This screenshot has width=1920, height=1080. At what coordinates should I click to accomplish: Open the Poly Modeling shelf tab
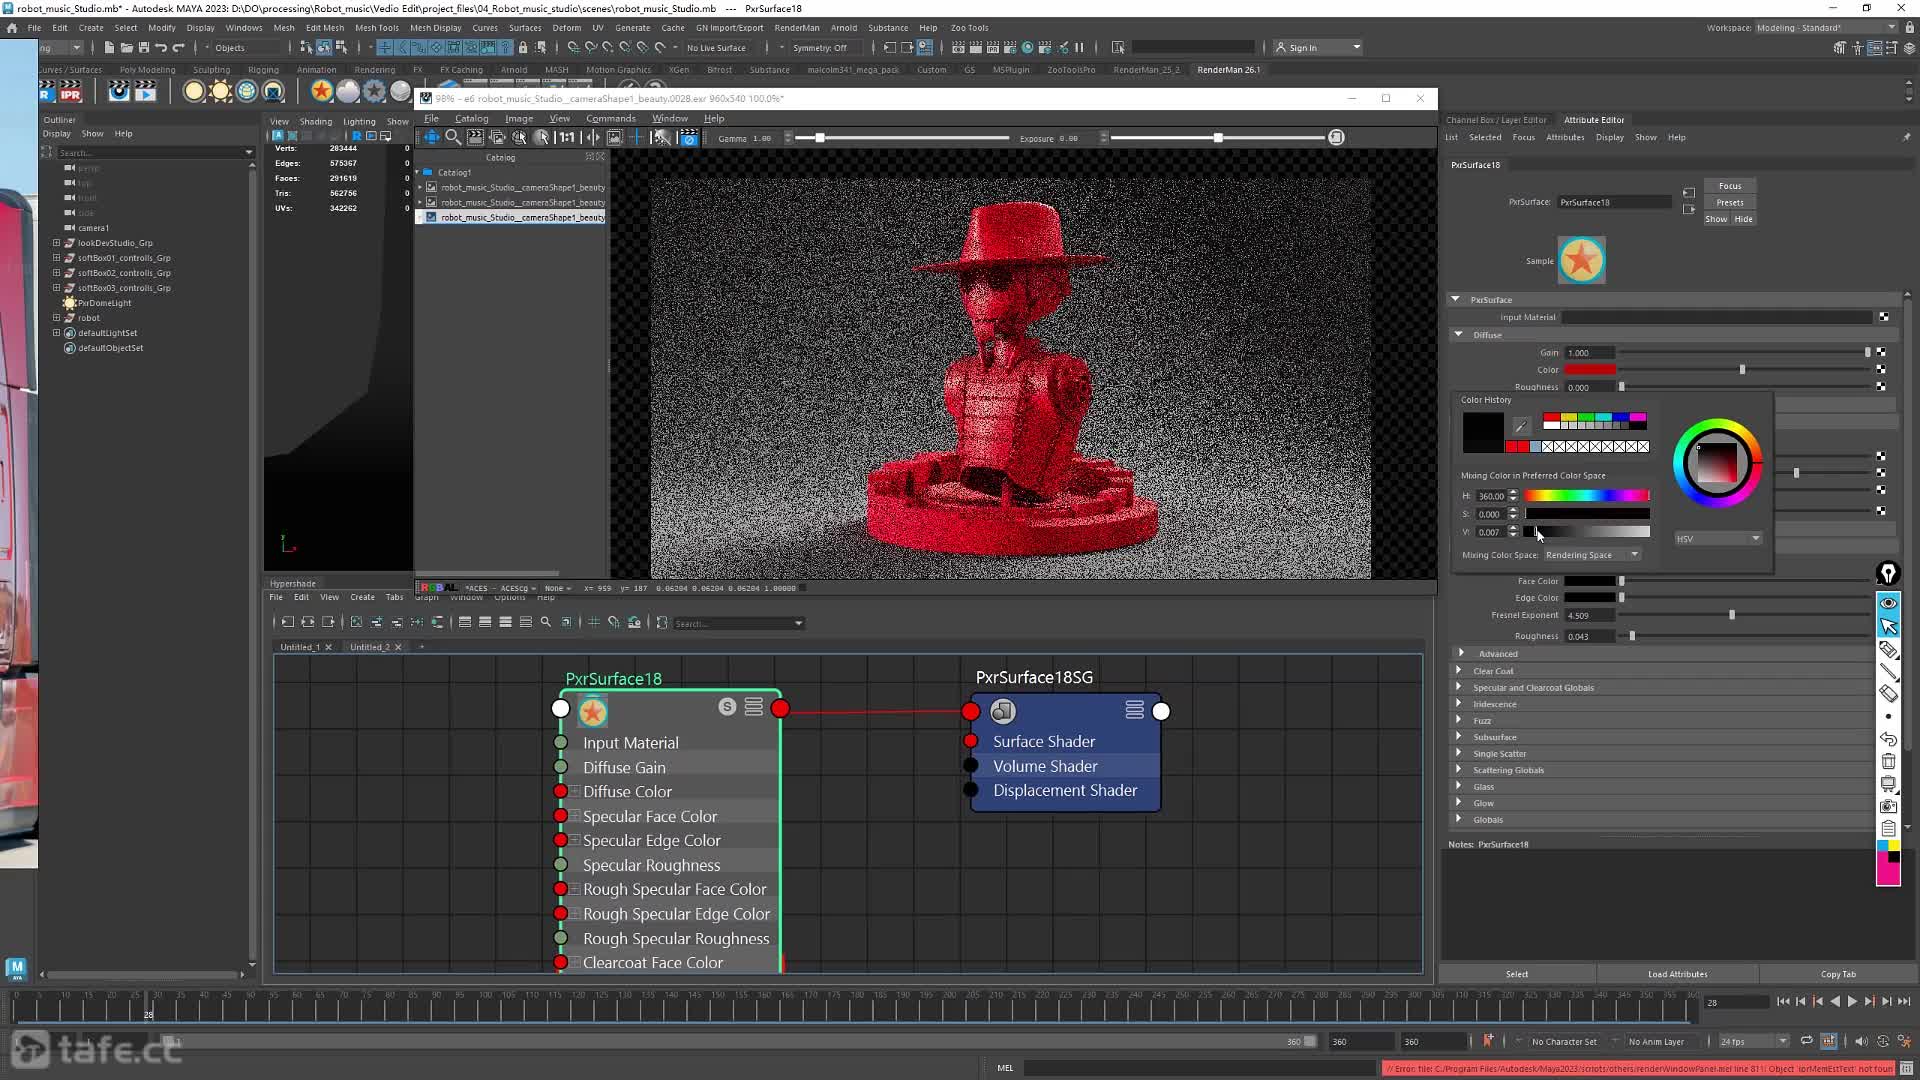(x=147, y=70)
